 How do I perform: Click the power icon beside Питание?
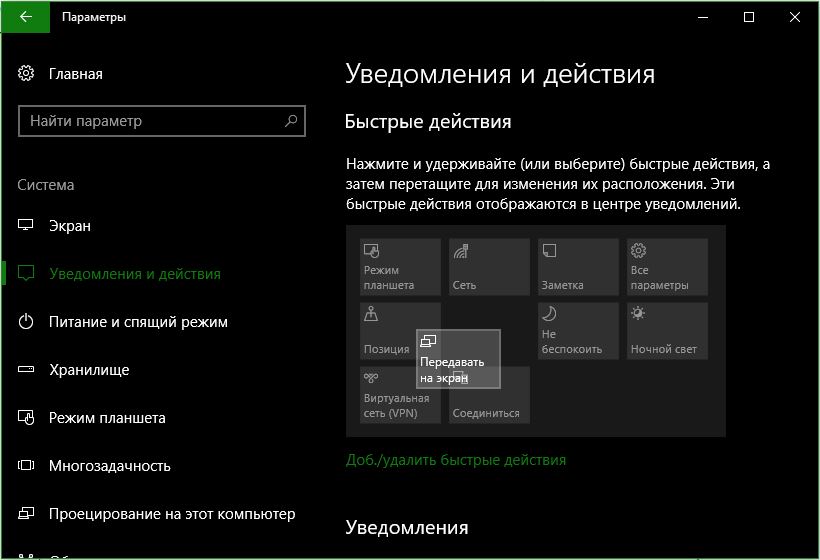click(x=26, y=321)
